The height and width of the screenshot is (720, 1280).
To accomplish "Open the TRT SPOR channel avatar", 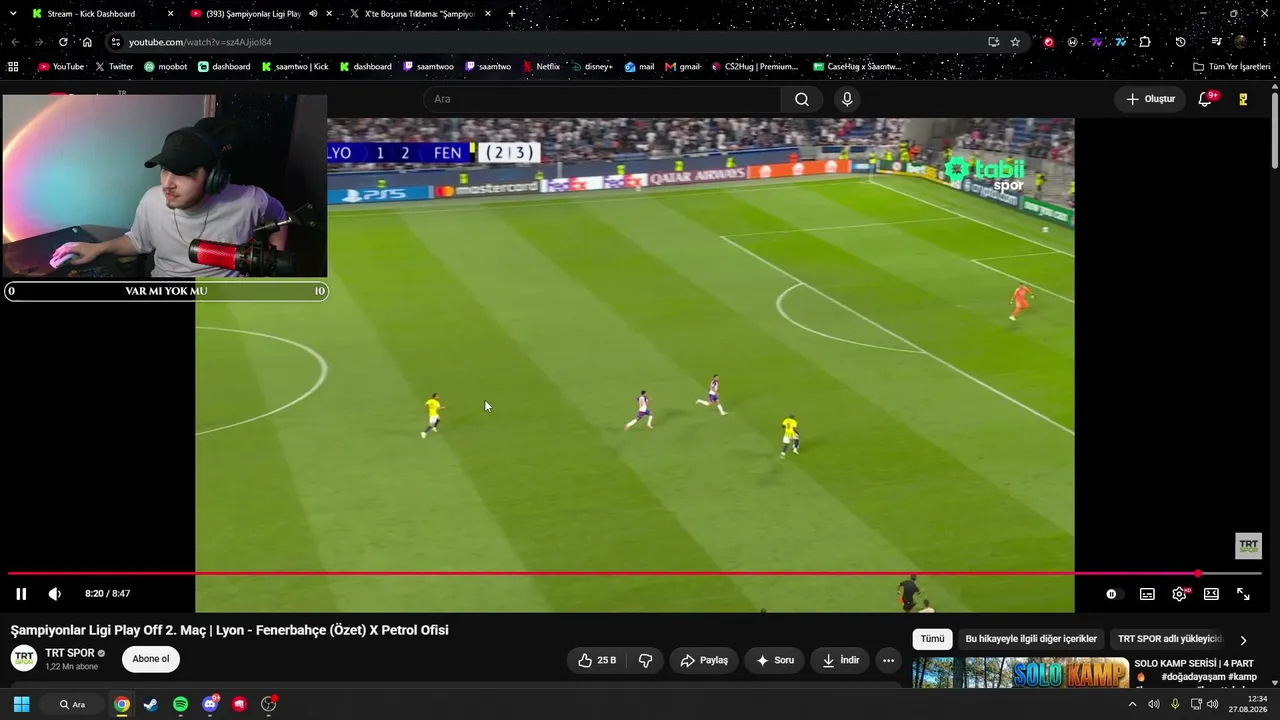I will 24,659.
